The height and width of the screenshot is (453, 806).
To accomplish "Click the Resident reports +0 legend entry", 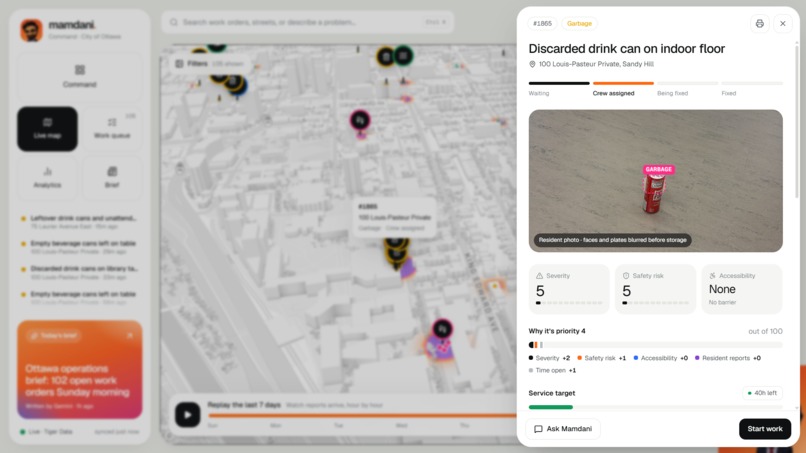I will [727, 358].
